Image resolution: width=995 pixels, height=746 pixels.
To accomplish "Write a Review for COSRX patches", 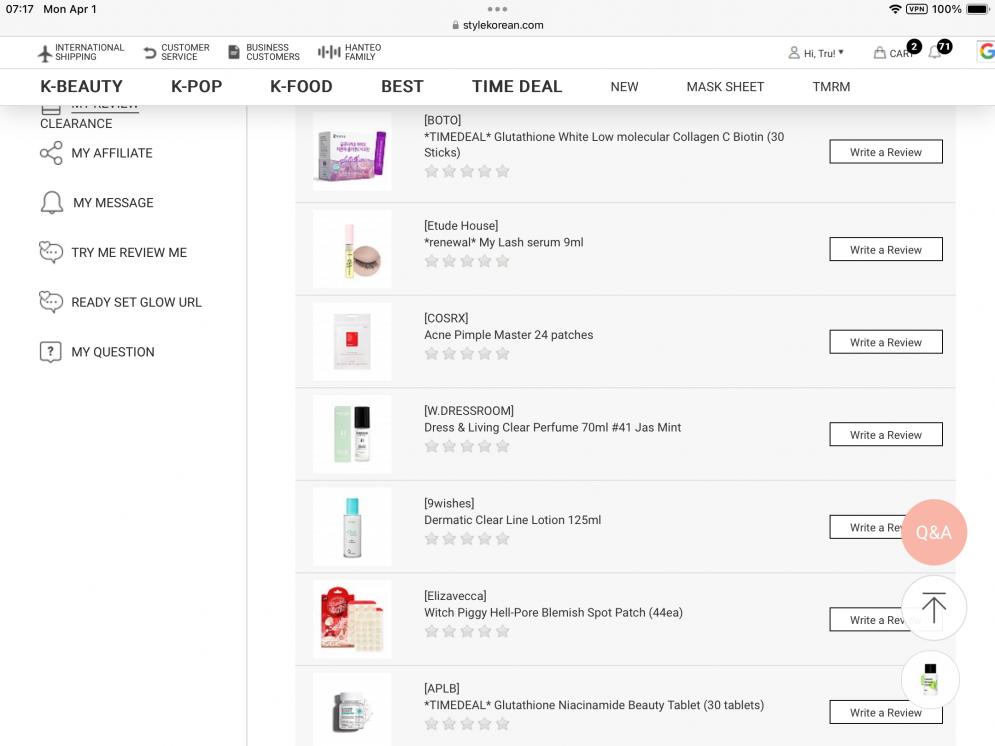I will point(885,342).
